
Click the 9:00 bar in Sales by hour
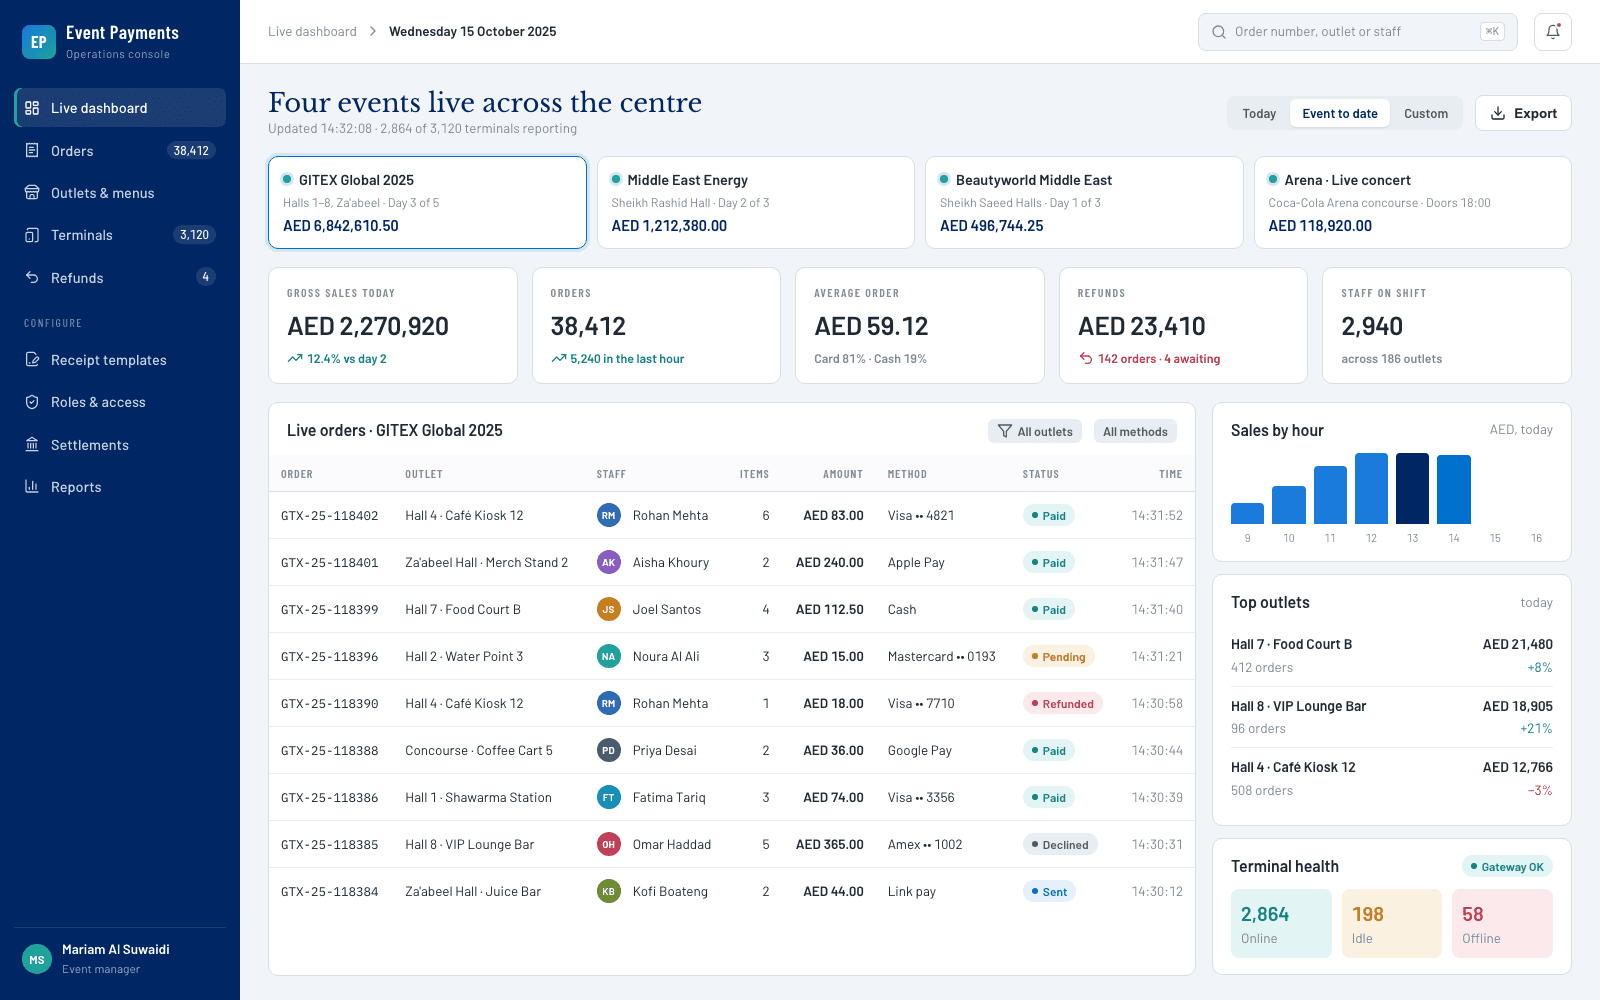[1247, 513]
